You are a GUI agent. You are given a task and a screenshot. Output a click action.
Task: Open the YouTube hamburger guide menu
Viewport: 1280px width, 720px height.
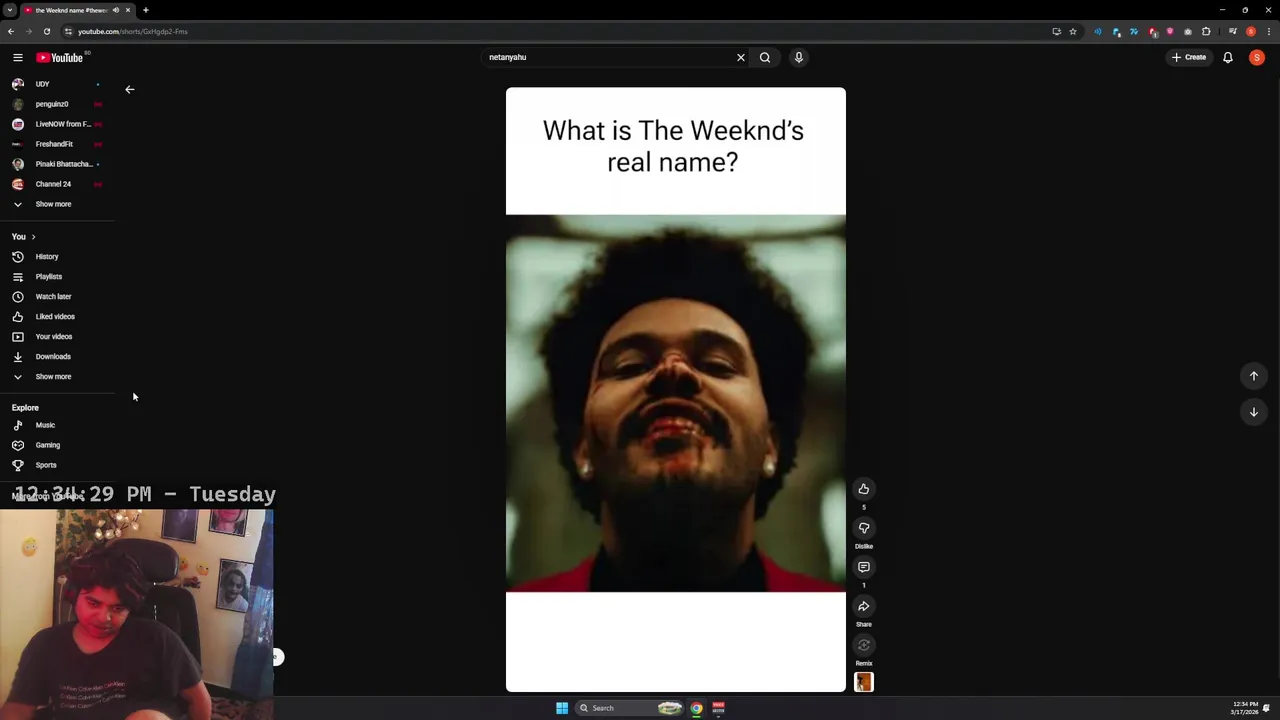tap(17, 58)
